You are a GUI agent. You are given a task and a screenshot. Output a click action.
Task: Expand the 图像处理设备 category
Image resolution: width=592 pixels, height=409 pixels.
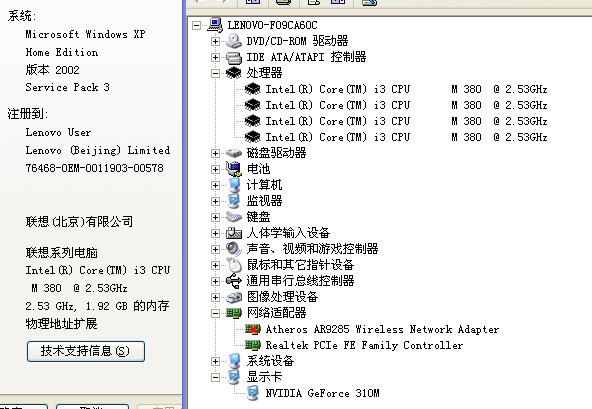215,297
